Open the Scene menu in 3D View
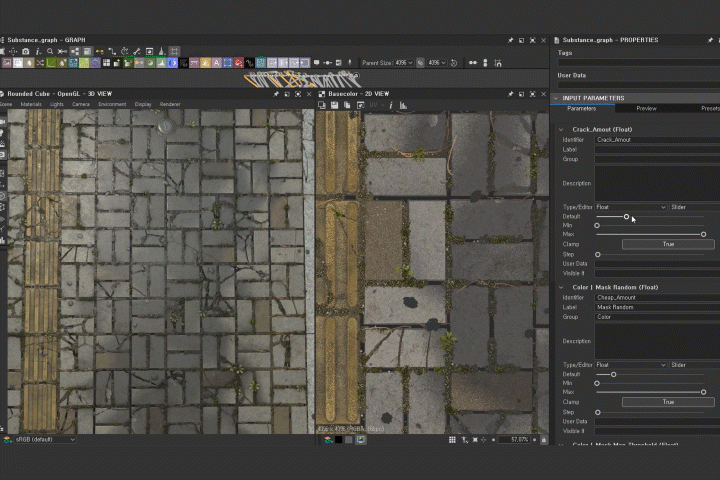This screenshot has height=480, width=720. point(6,104)
